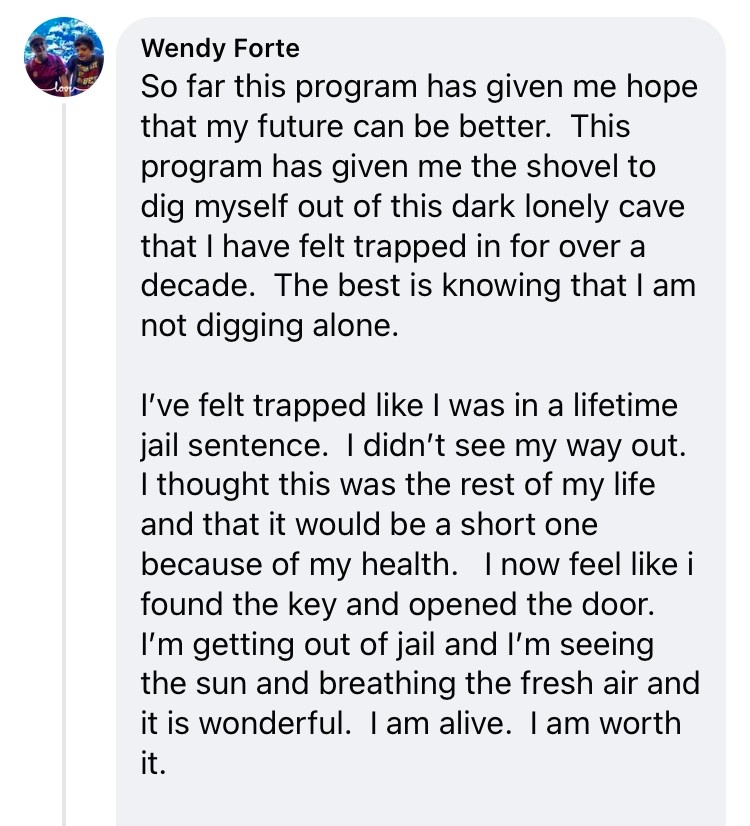Click the vertical reply thread line
This screenshot has height=826, width=750.
[64, 464]
